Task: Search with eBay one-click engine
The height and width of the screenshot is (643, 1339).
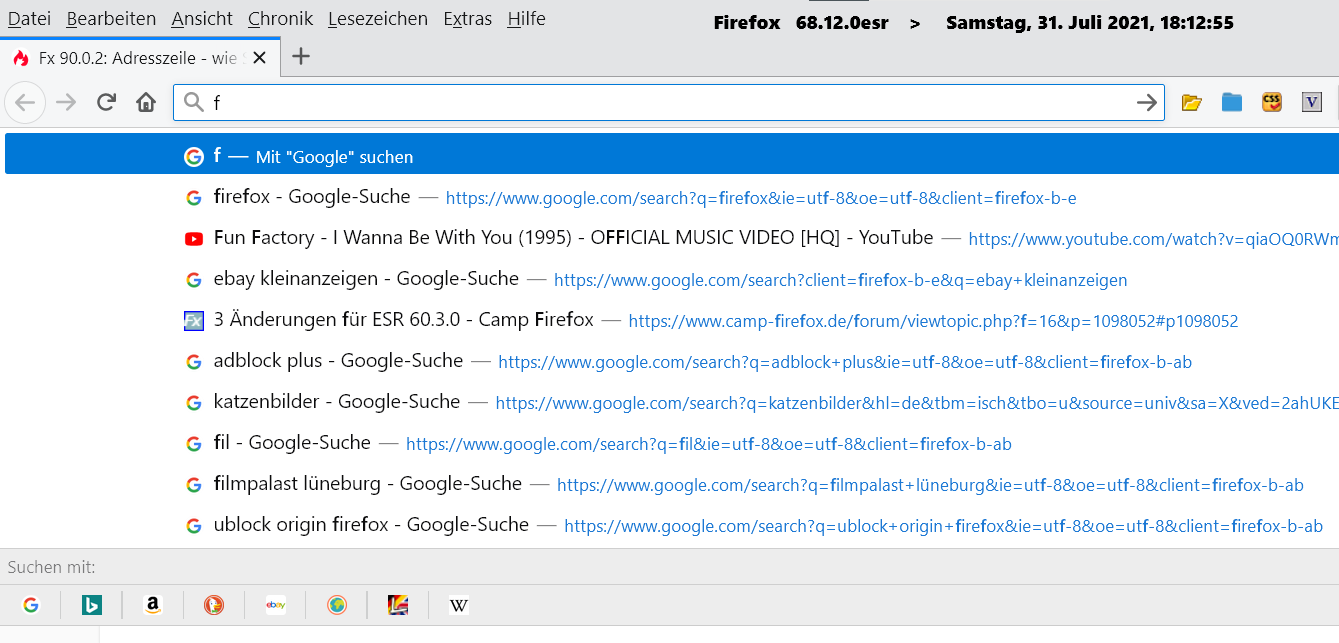Action: click(x=275, y=605)
